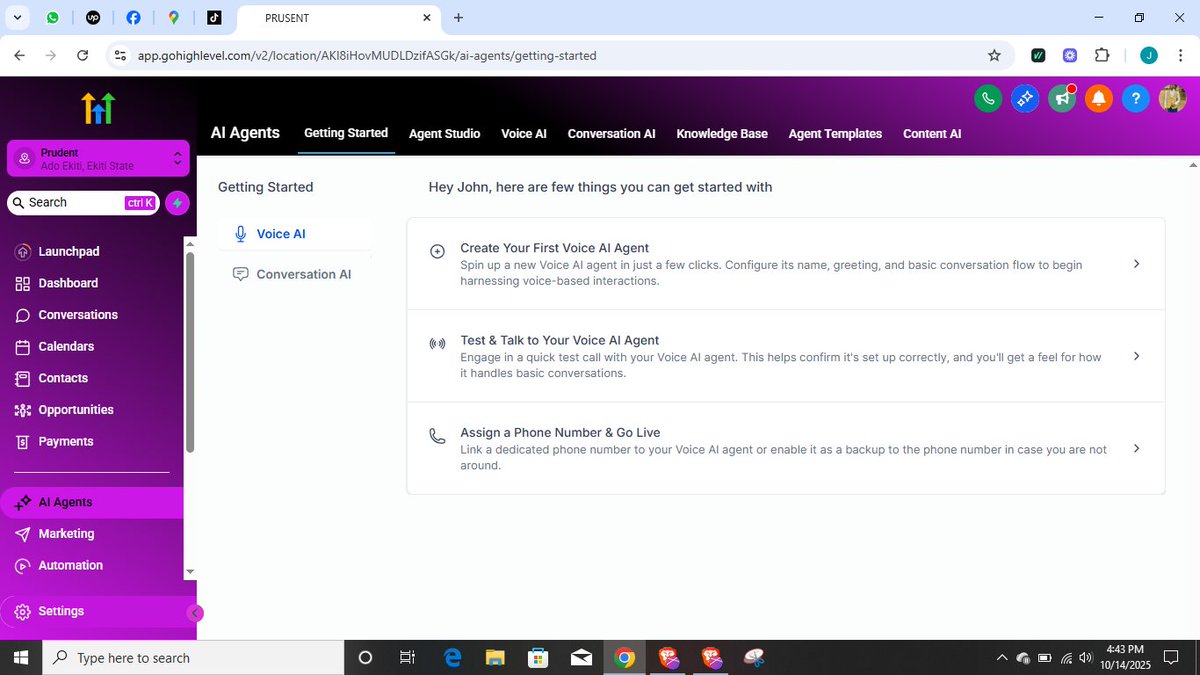Click the HighLevel arrows logo
This screenshot has height=675, width=1200.
click(98, 108)
